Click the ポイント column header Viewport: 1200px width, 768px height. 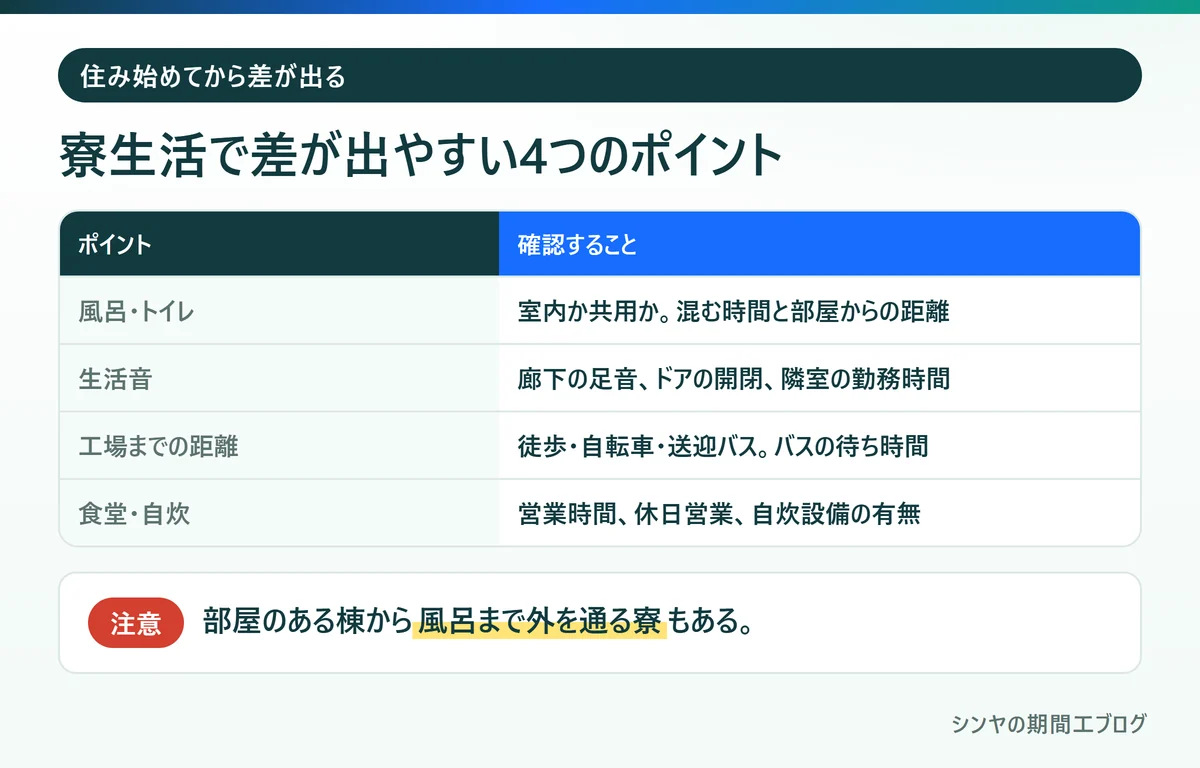279,244
